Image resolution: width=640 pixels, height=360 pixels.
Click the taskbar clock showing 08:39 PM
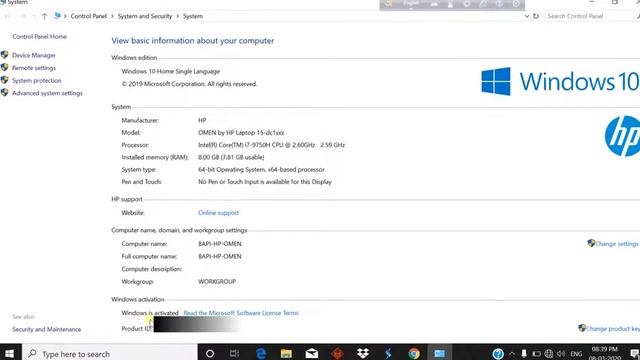[604, 353]
